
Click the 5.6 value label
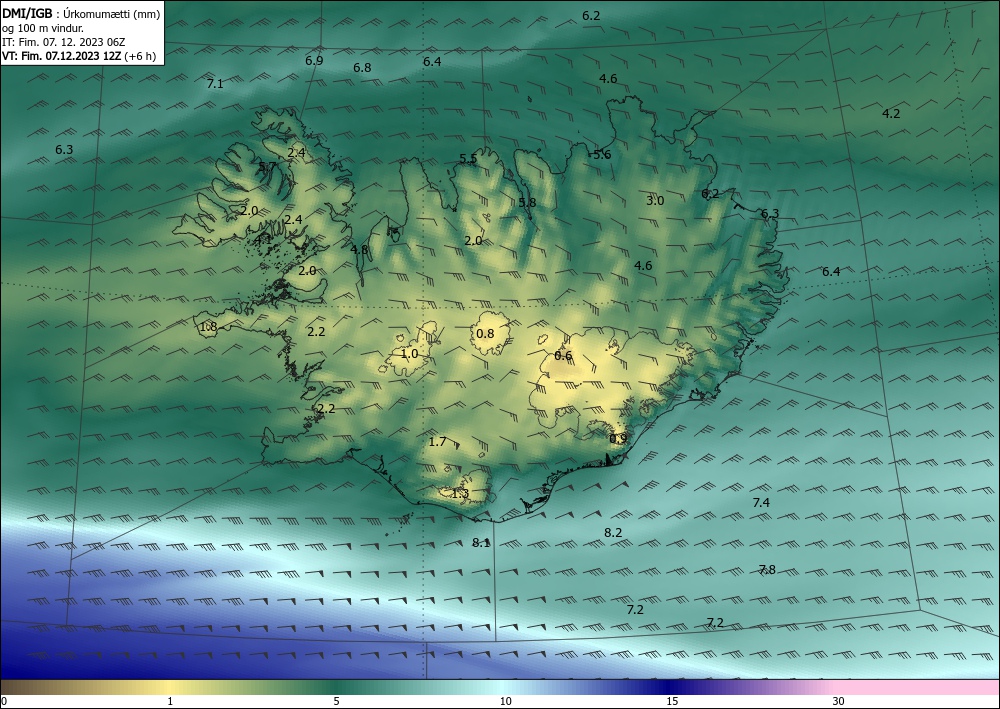[x=602, y=154]
